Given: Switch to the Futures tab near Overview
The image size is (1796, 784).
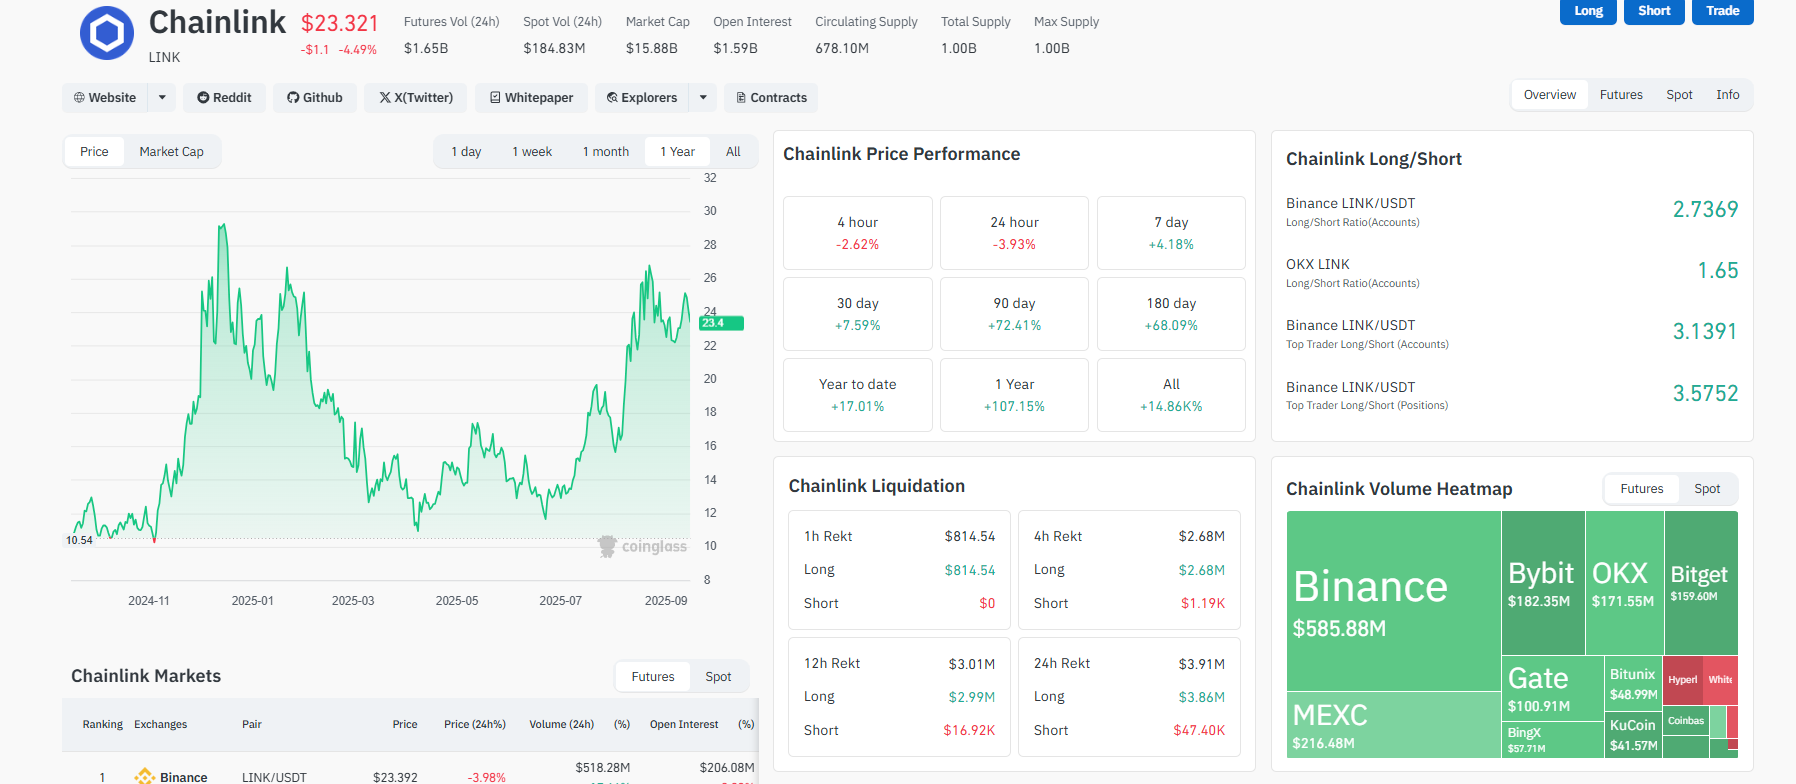Looking at the screenshot, I should click(1621, 95).
